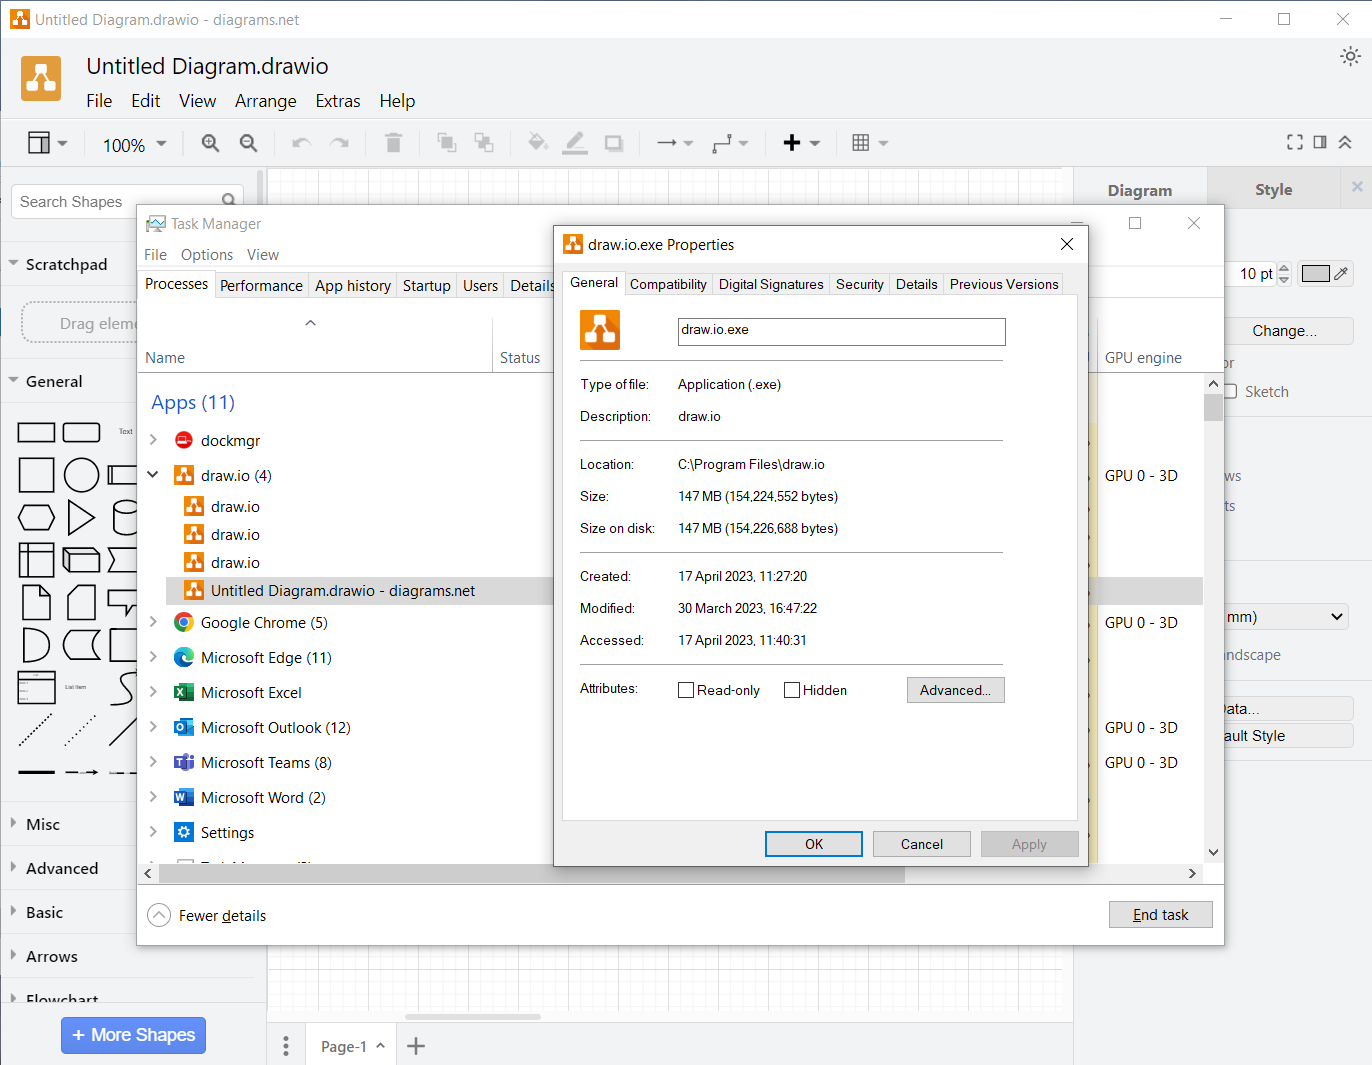The image size is (1372, 1065).
Task: Click the To Front toolbar icon
Action: (446, 142)
